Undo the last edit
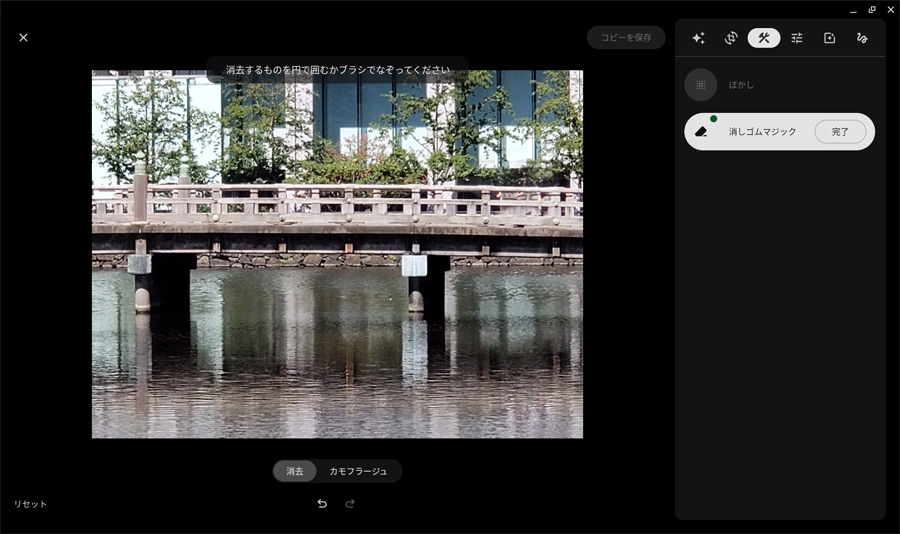Screen dimensions: 900x534 pos(322,504)
